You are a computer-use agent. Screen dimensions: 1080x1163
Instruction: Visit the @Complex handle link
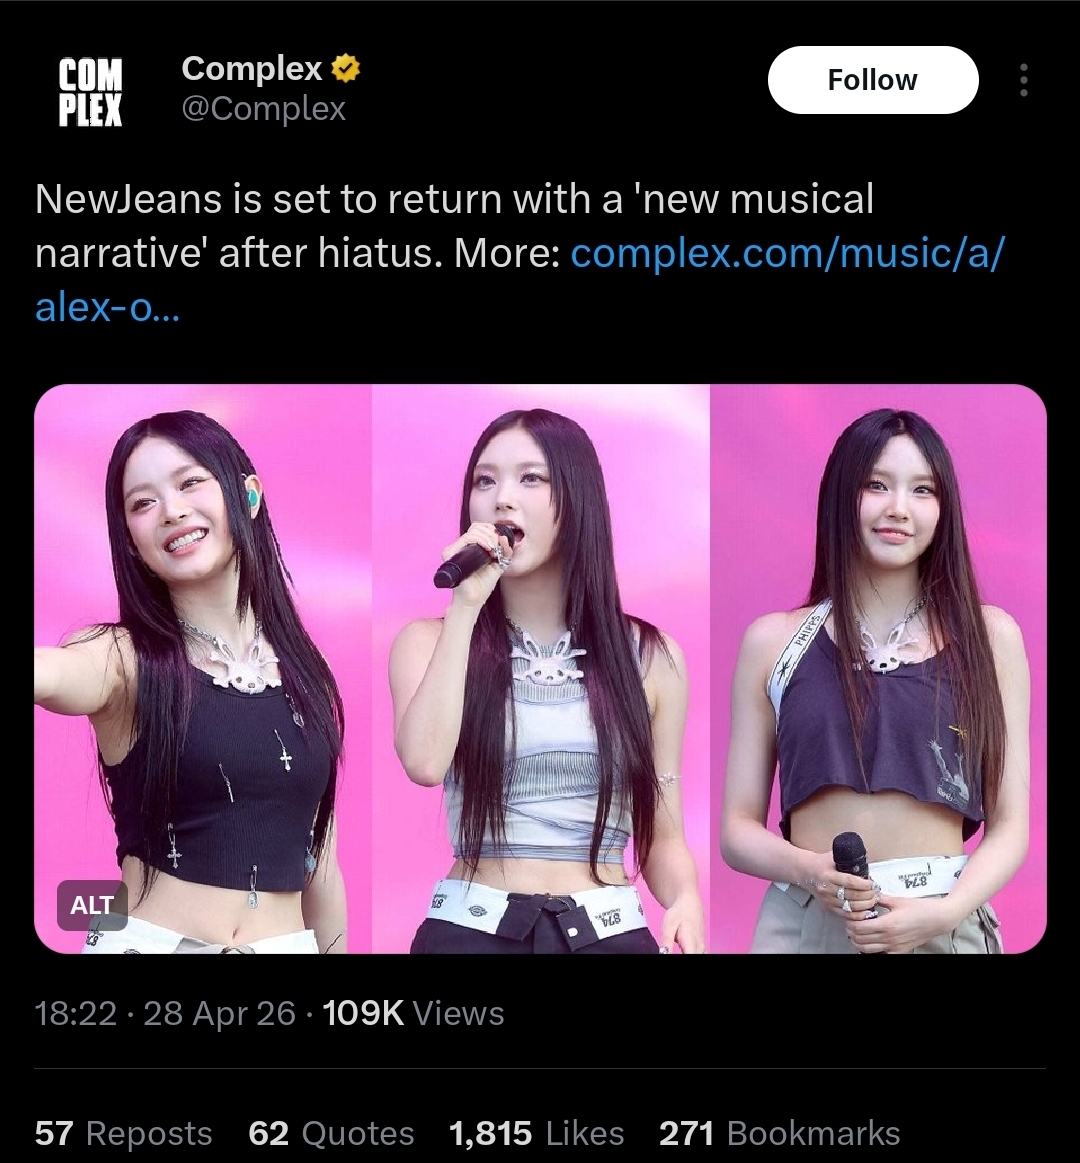pyautogui.click(x=263, y=109)
